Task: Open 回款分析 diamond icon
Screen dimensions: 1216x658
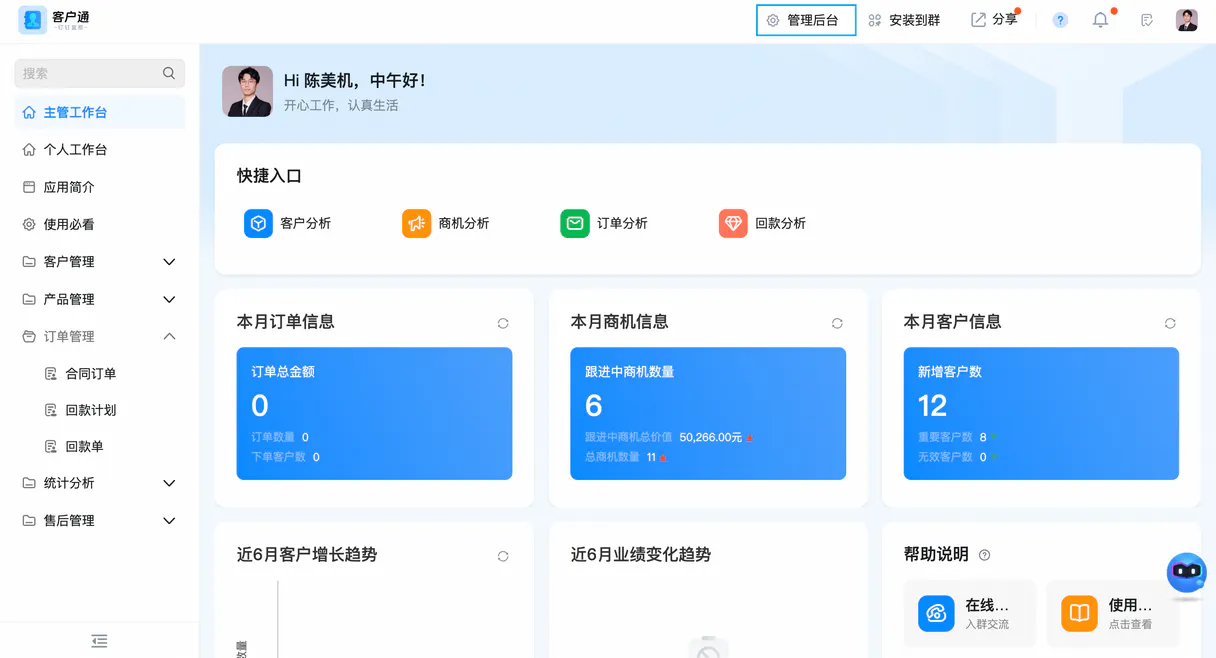Action: point(733,223)
